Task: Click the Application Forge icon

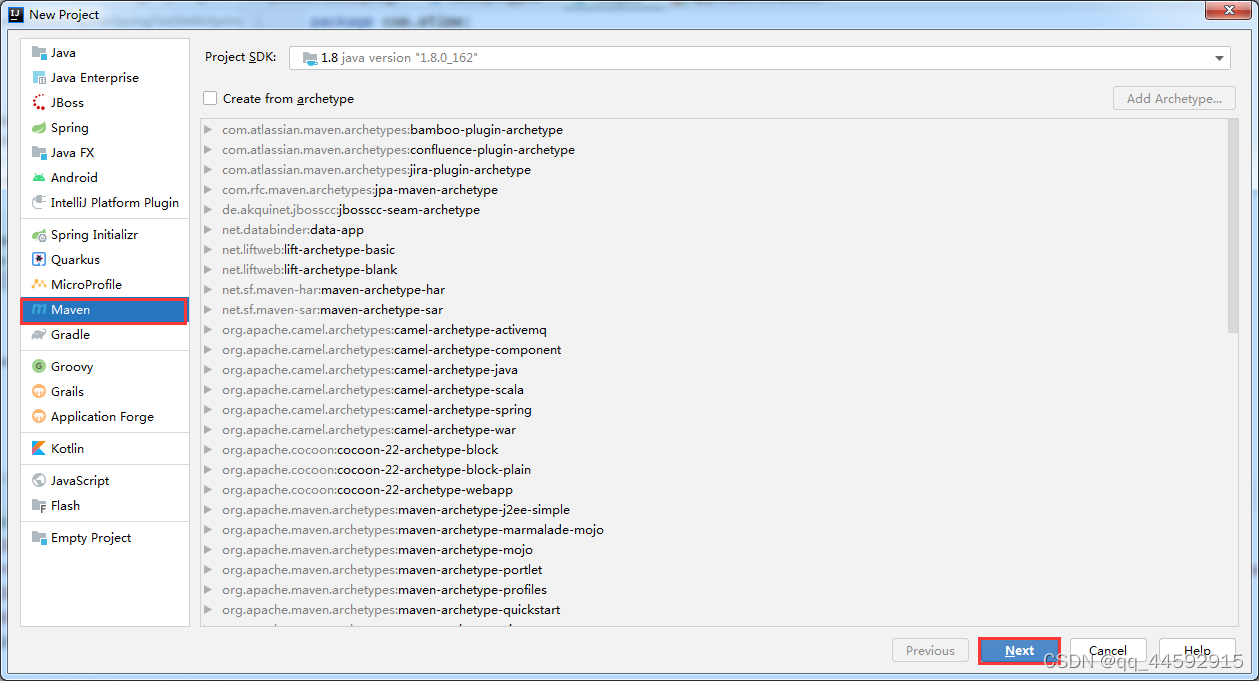Action: click(39, 417)
